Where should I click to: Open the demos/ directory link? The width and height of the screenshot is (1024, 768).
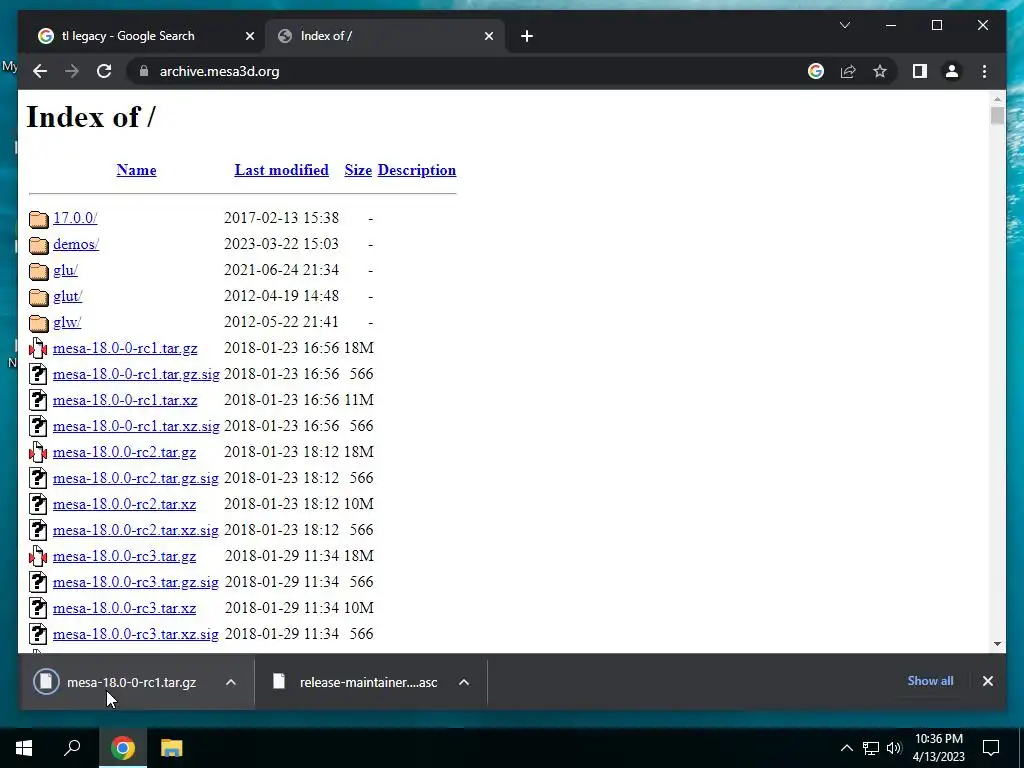click(x=76, y=244)
